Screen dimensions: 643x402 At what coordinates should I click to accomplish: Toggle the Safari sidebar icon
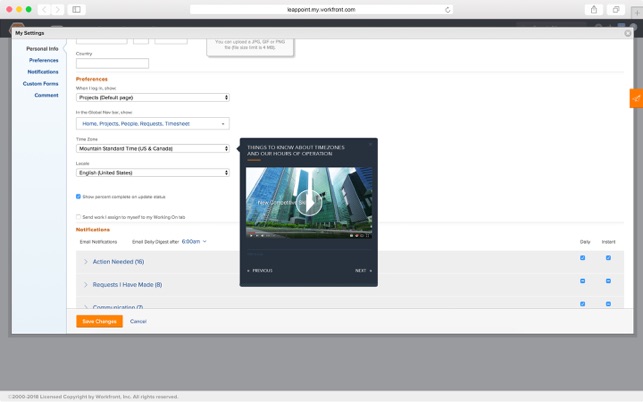[76, 10]
